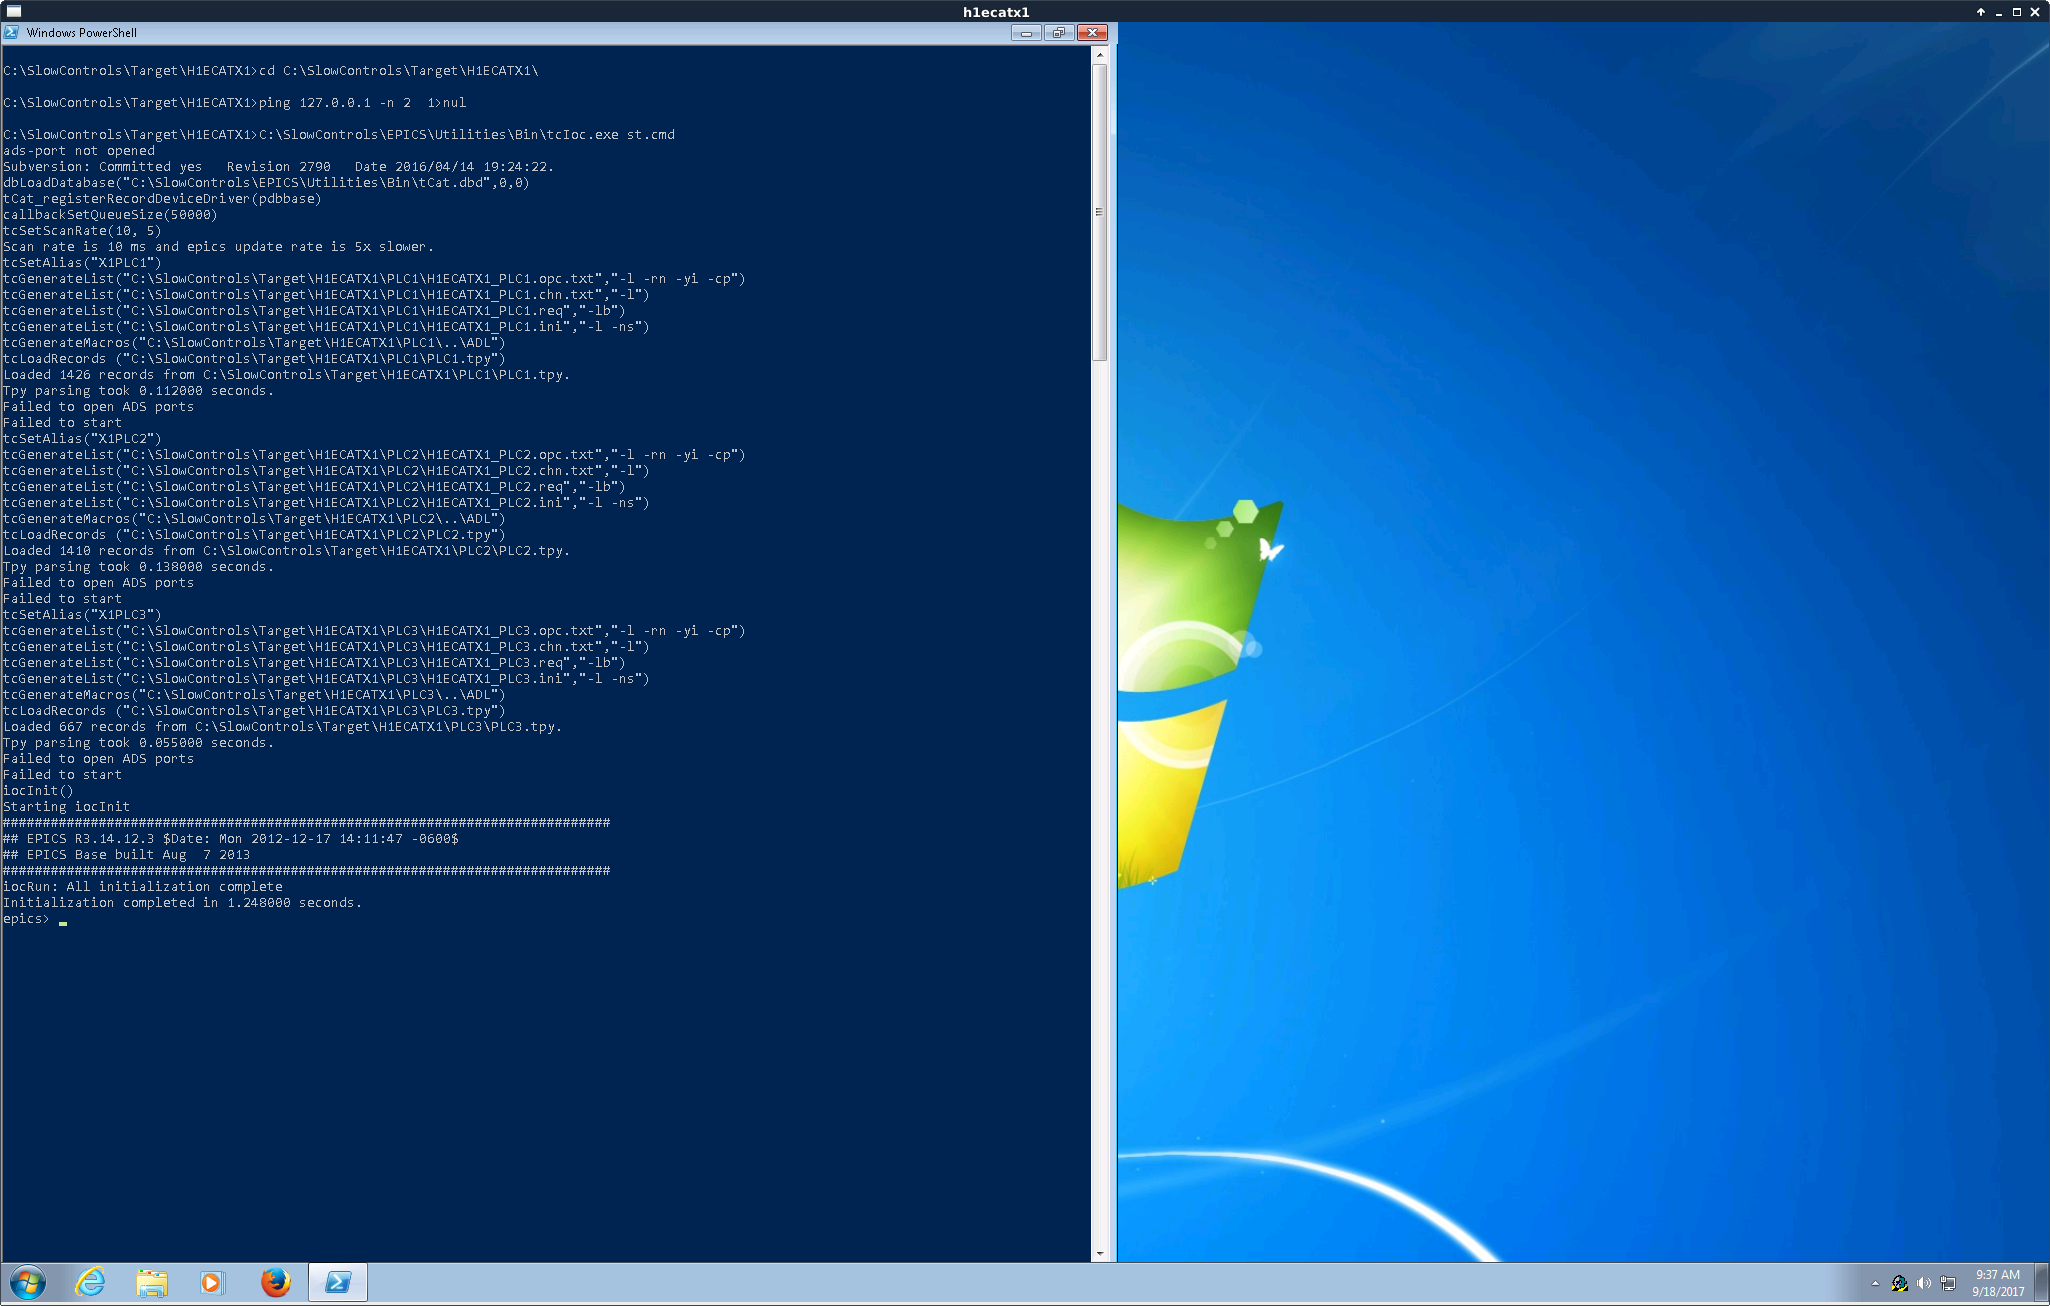2050x1306 pixels.
Task: Restore the Windows PowerShell window size
Action: 1058,33
